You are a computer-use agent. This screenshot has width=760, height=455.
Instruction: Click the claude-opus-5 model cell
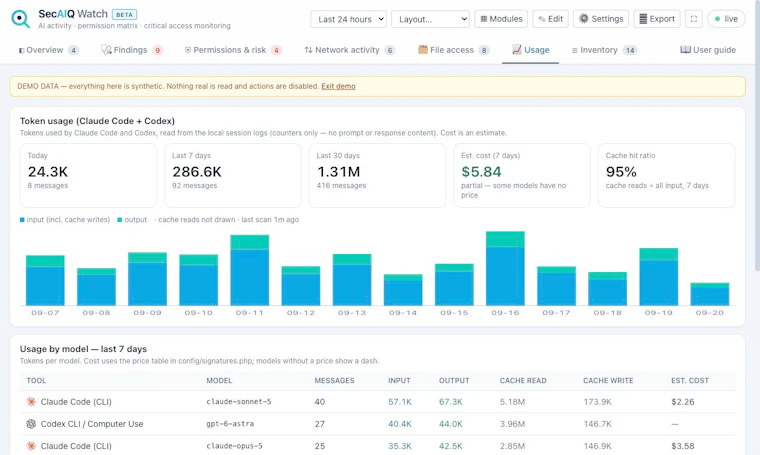(x=234, y=446)
